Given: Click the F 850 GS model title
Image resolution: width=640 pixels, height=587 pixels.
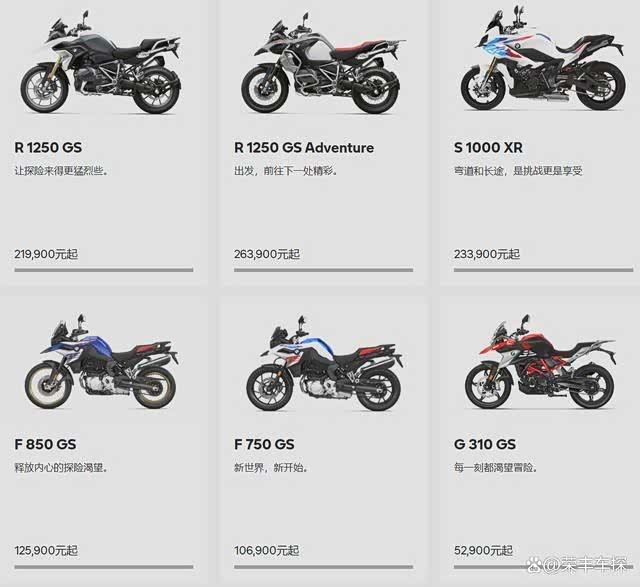Looking at the screenshot, I should 45,444.
